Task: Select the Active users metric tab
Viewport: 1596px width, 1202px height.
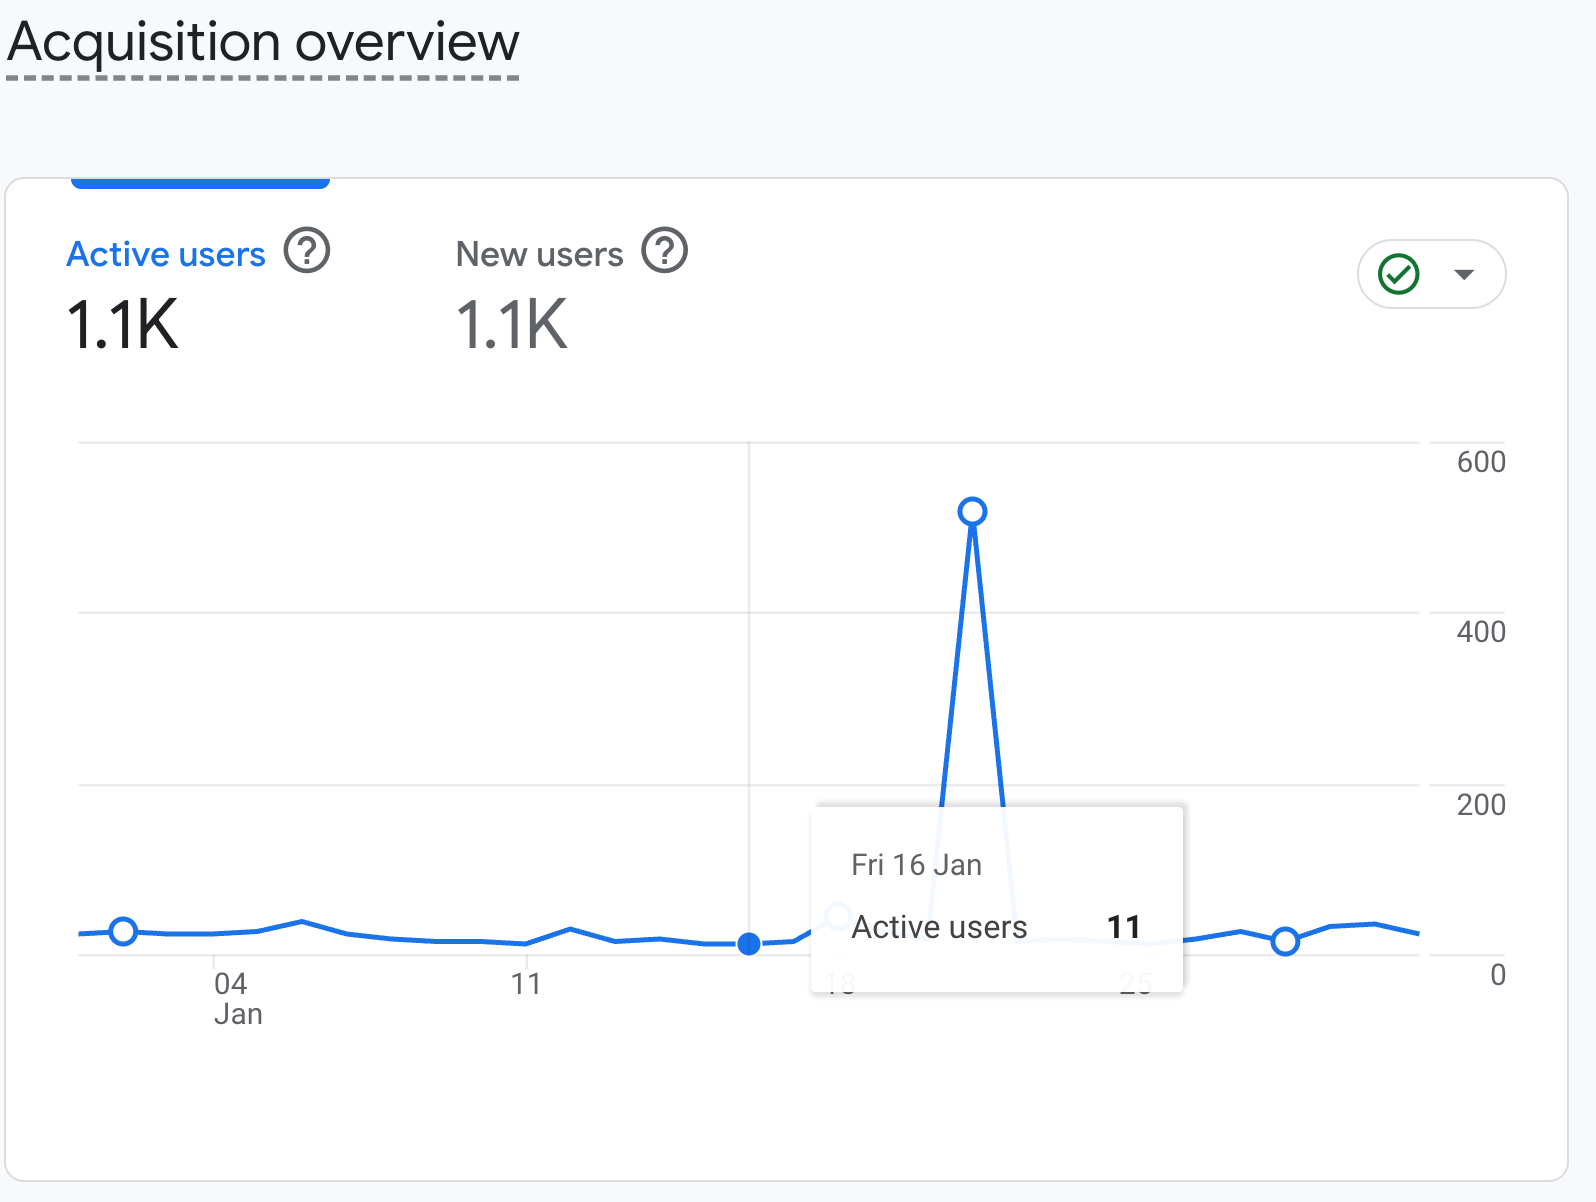Action: click(166, 255)
